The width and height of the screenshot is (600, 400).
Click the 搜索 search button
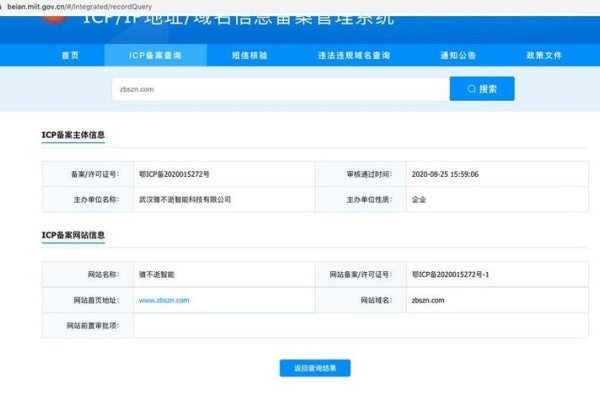tap(482, 89)
